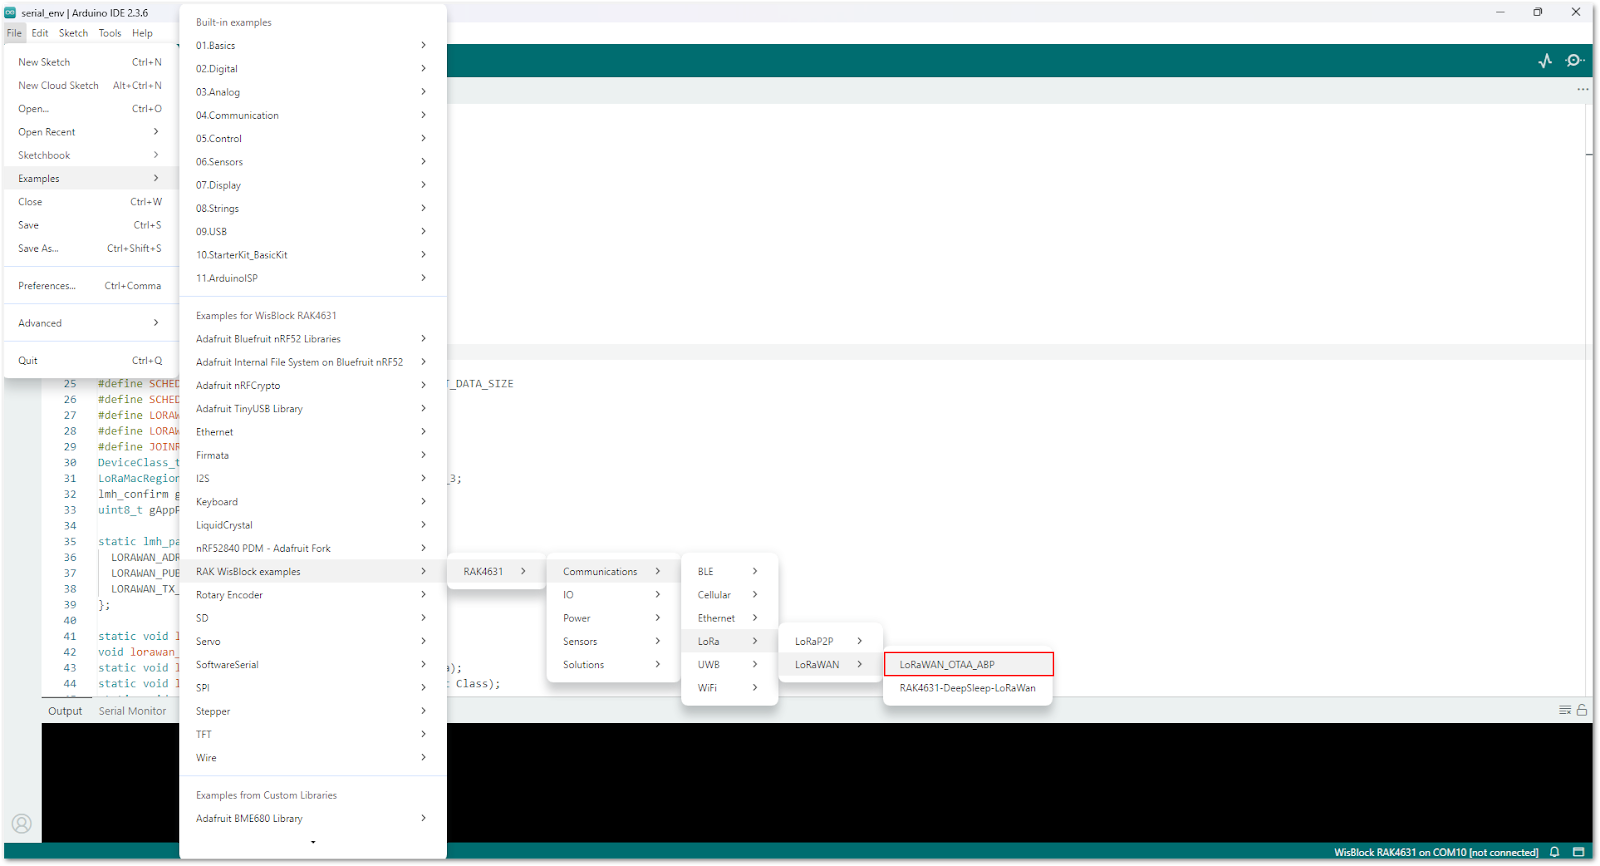Expand 10.StarterKit_BasicKit examples
This screenshot has height=866, width=1600.
[312, 255]
